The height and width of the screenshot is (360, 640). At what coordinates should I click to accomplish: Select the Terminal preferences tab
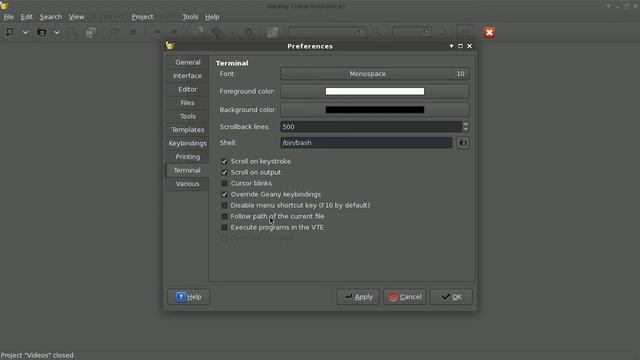tap(187, 170)
